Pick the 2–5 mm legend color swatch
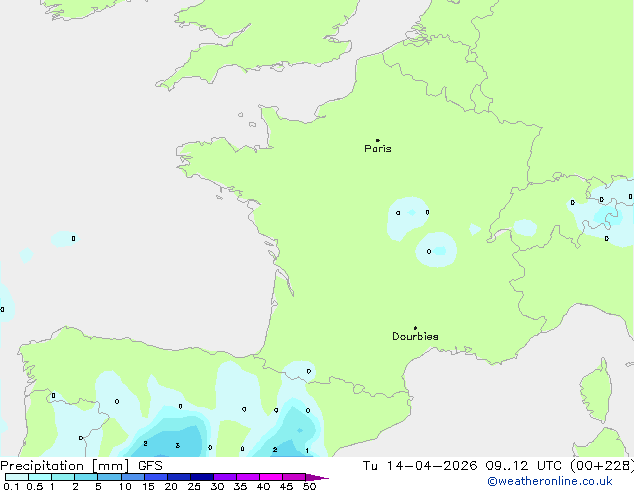 86,477
